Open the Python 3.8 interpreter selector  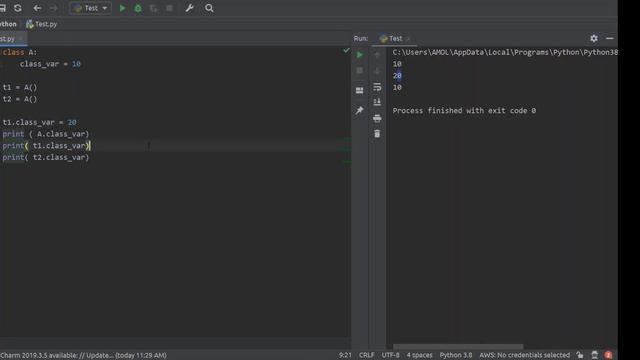point(456,355)
